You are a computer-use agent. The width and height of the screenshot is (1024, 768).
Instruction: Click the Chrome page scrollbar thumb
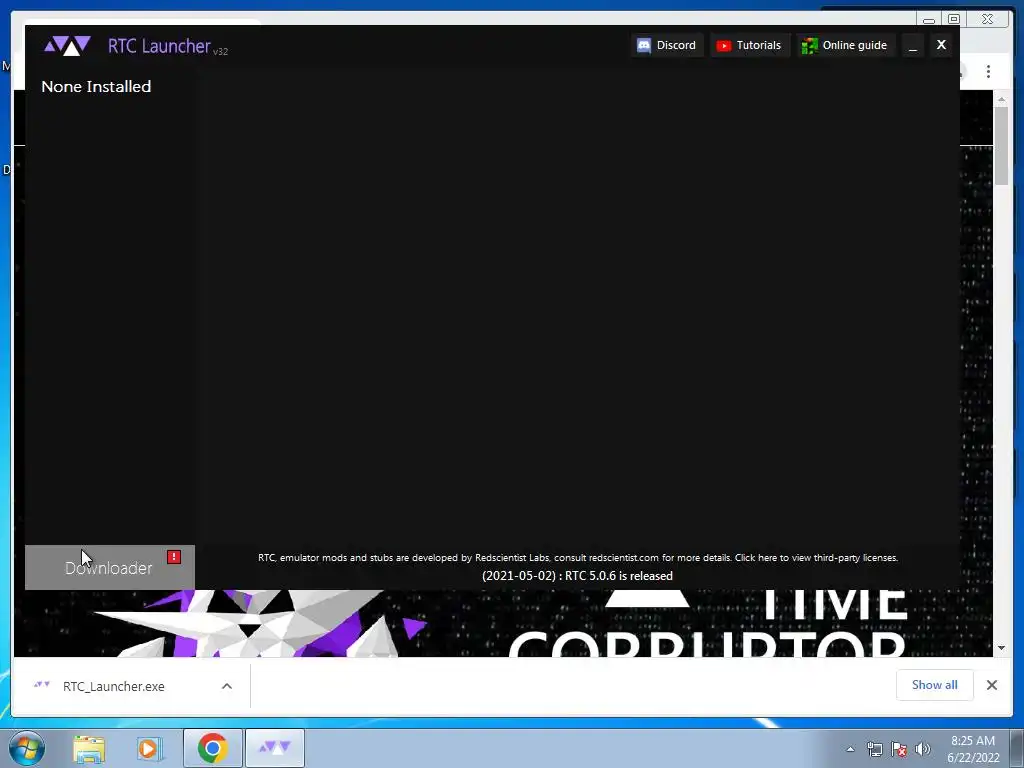(1002, 145)
